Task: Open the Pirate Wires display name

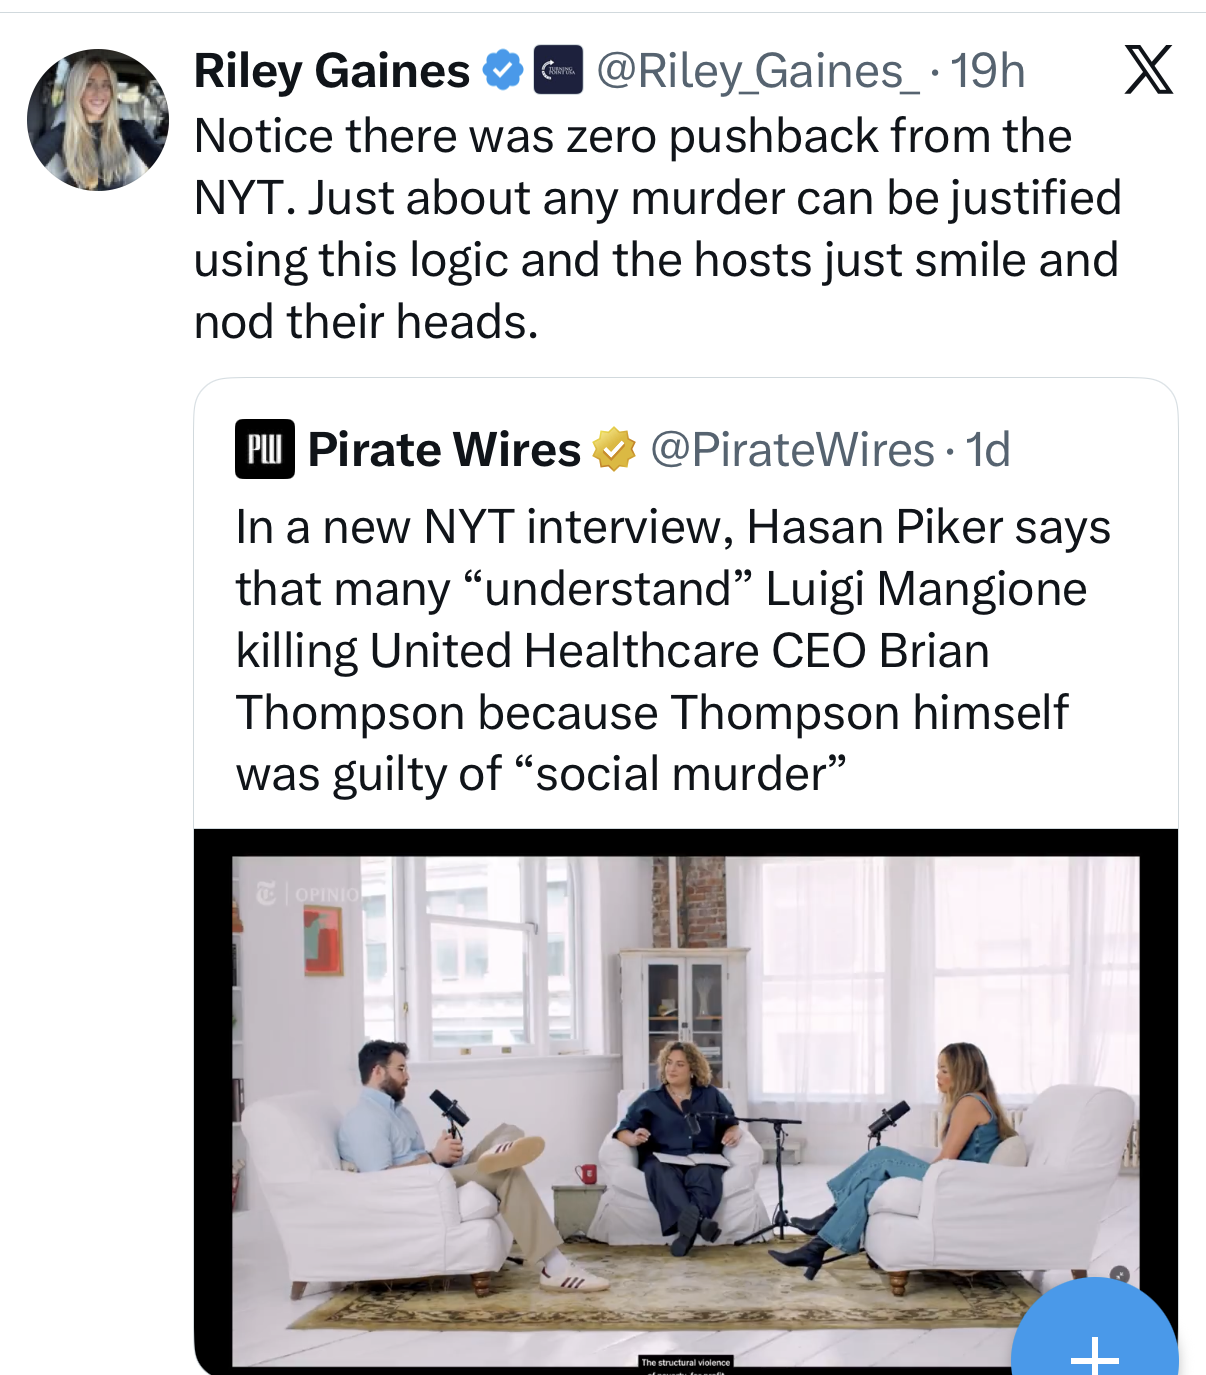Action: tap(444, 449)
